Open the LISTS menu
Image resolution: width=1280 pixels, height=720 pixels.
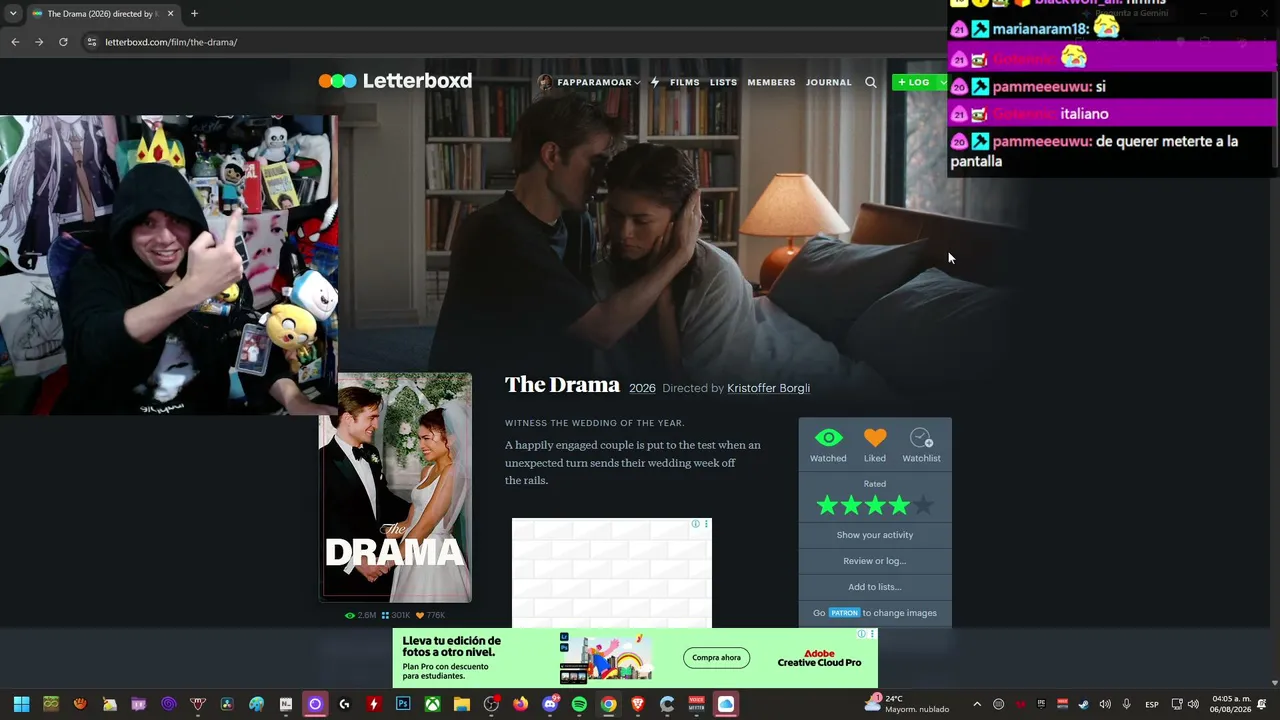(x=723, y=82)
